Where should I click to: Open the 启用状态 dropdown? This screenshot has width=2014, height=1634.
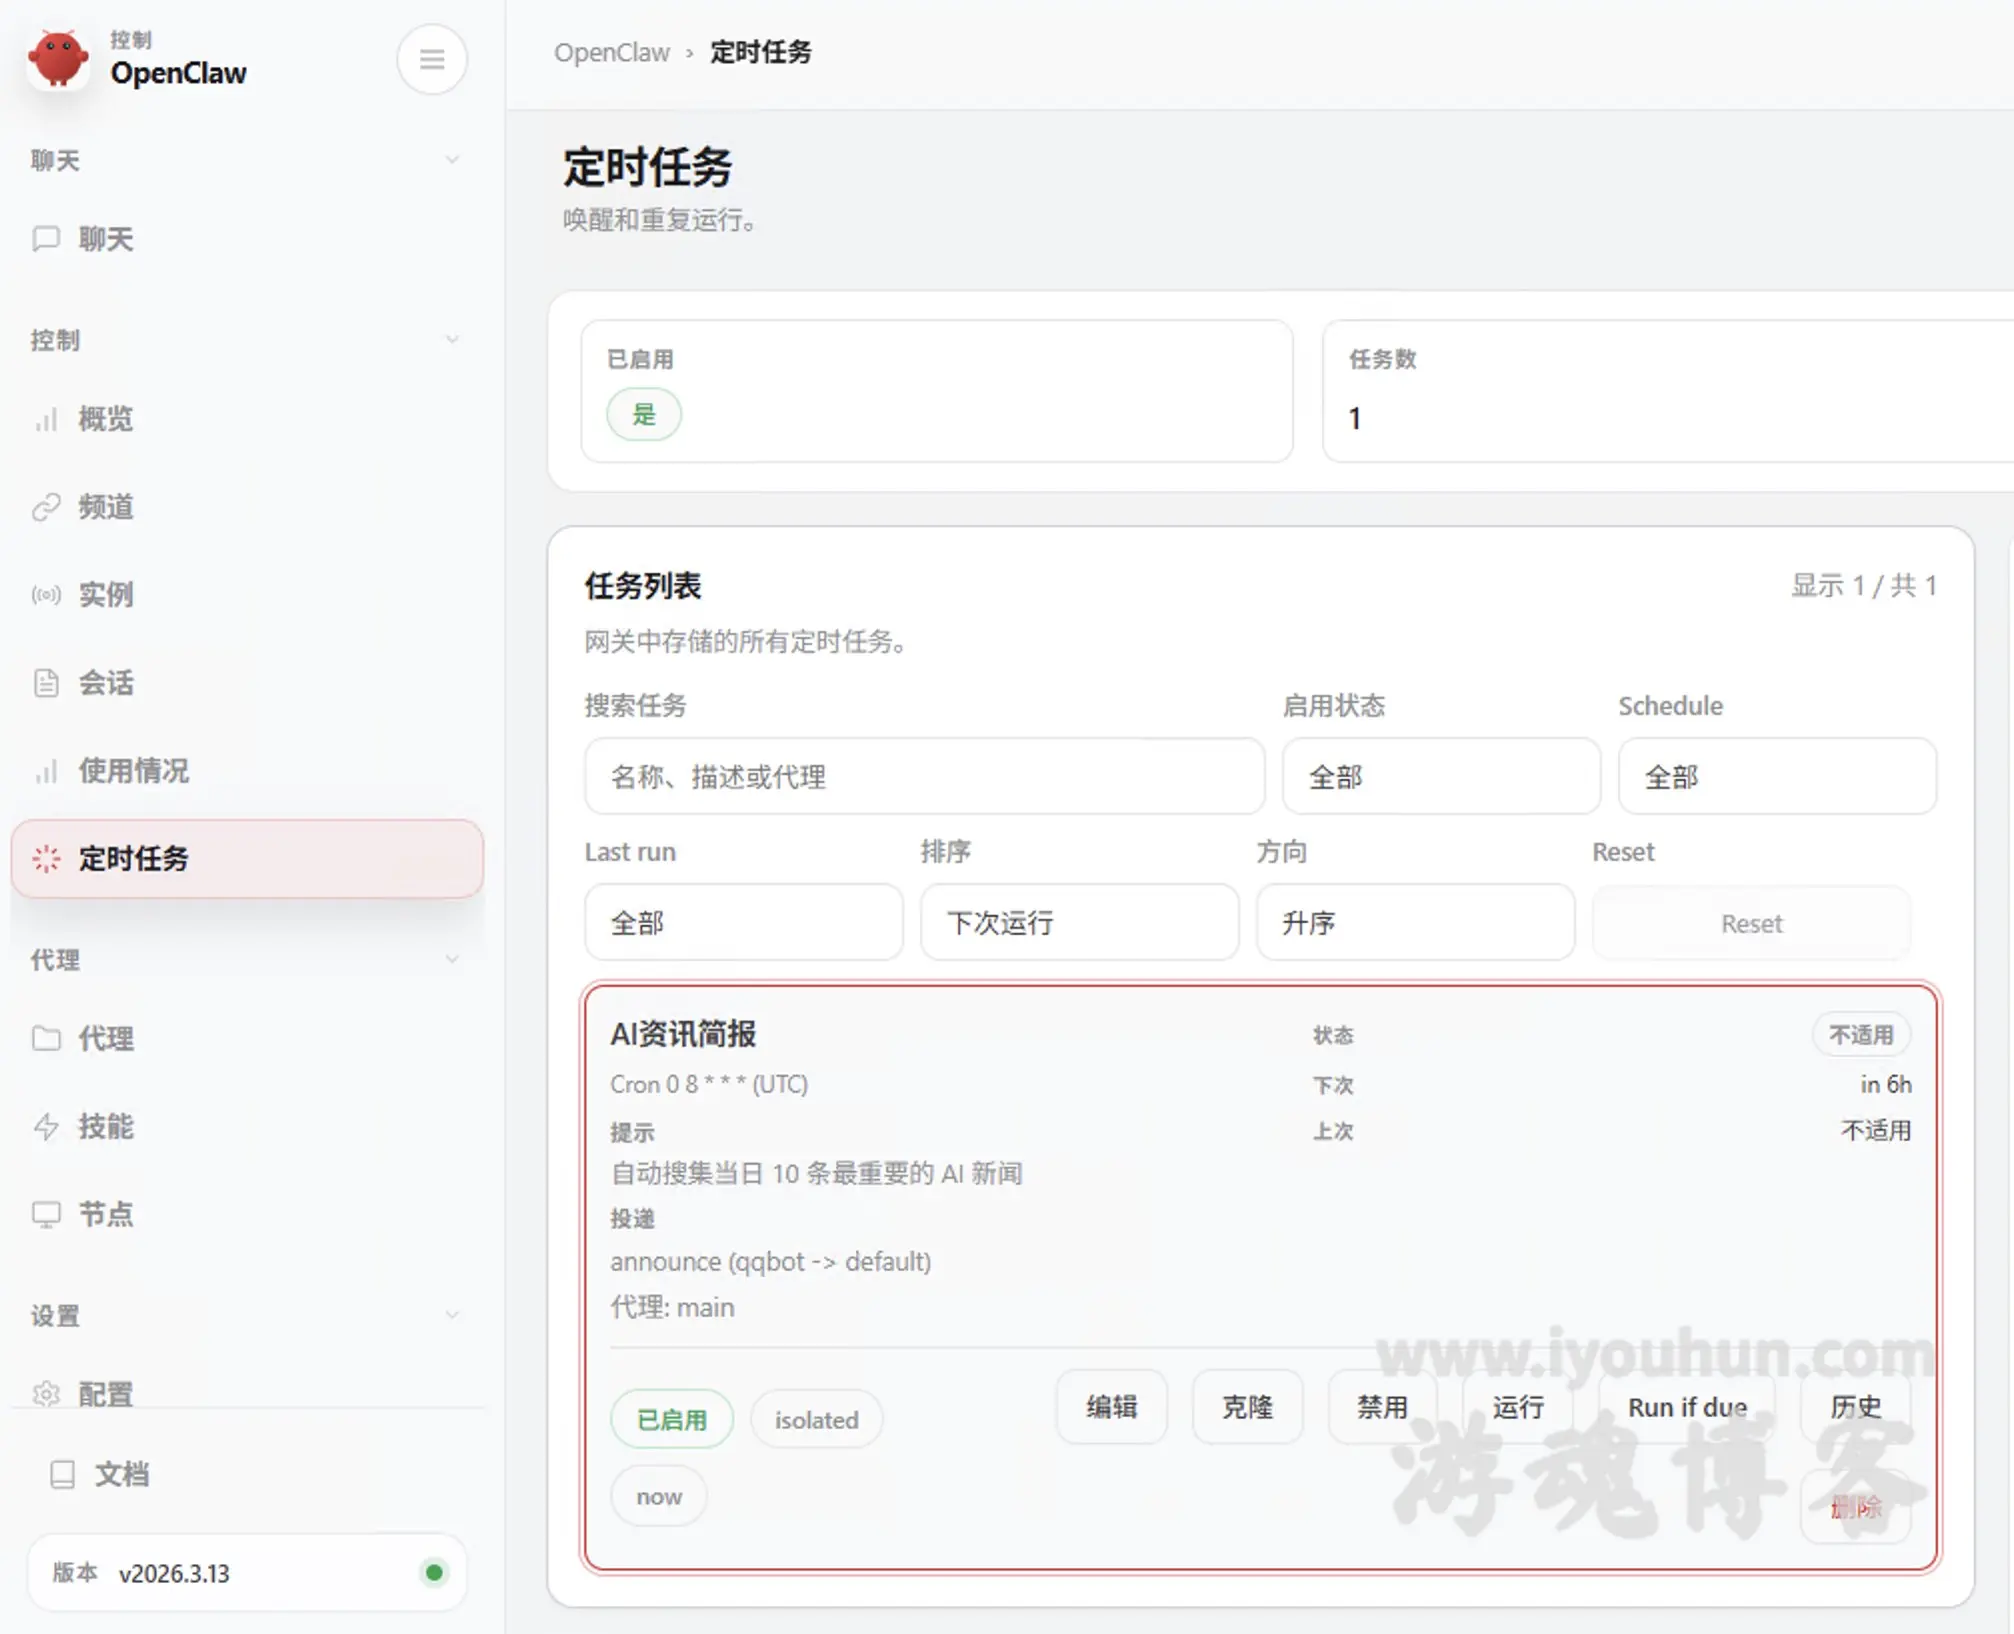(1440, 777)
